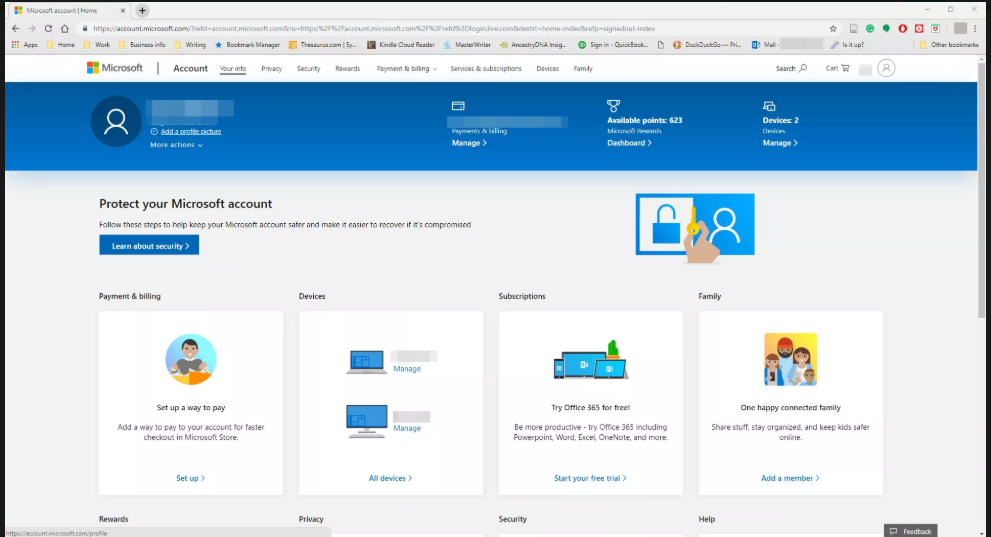Bookmark this page with the star icon
Screen dimensions: 991x537
(833, 28)
